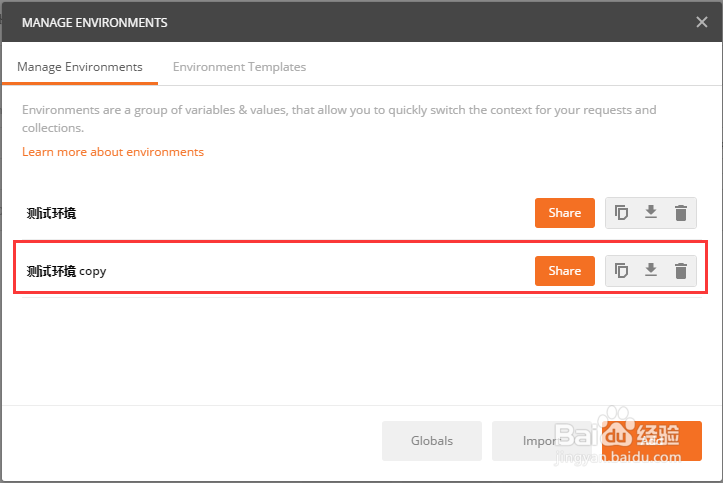Delete the 测试环境 copy environment
Screen dimensions: 723x483
tap(681, 271)
